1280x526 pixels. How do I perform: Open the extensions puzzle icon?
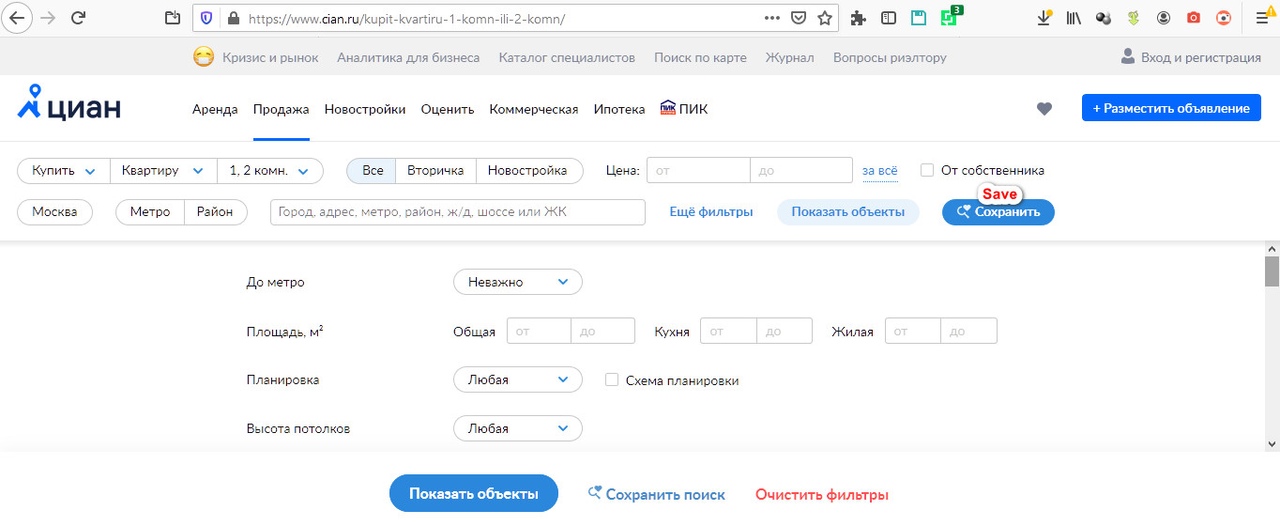[x=857, y=18]
